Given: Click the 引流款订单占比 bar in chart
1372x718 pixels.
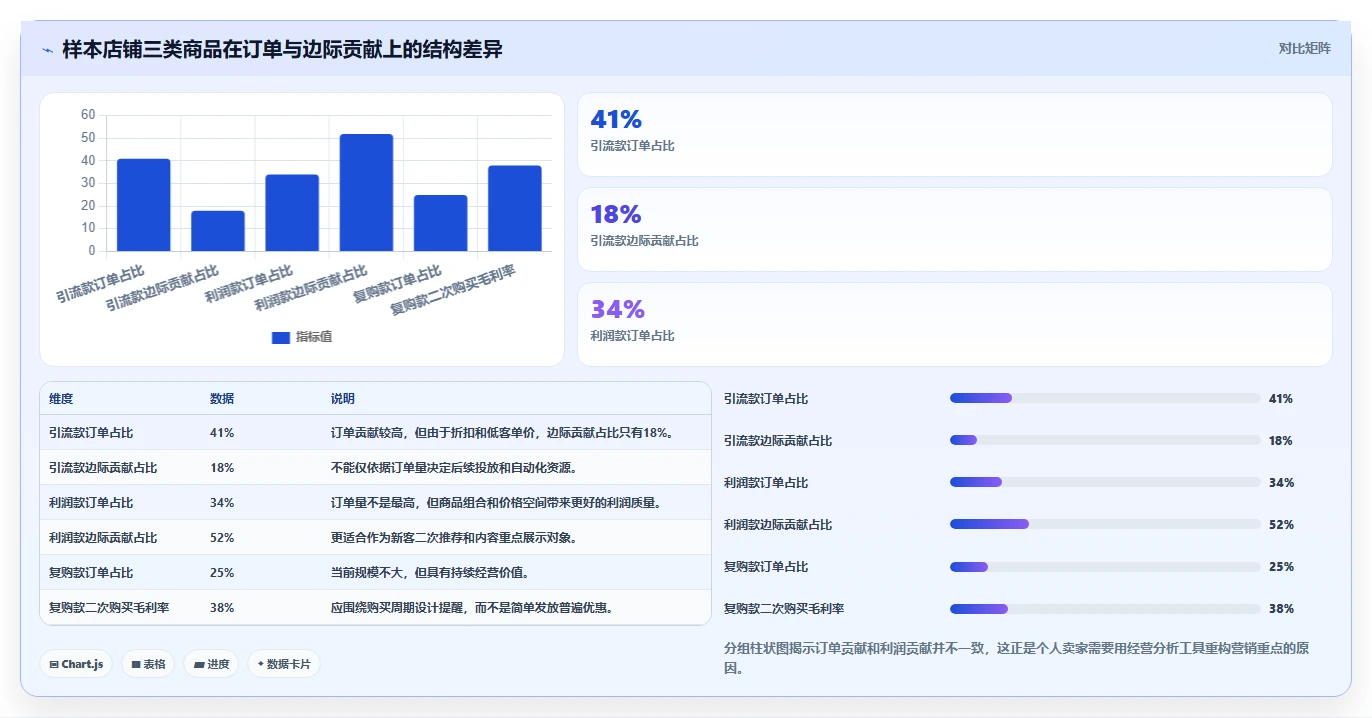Looking at the screenshot, I should (144, 205).
